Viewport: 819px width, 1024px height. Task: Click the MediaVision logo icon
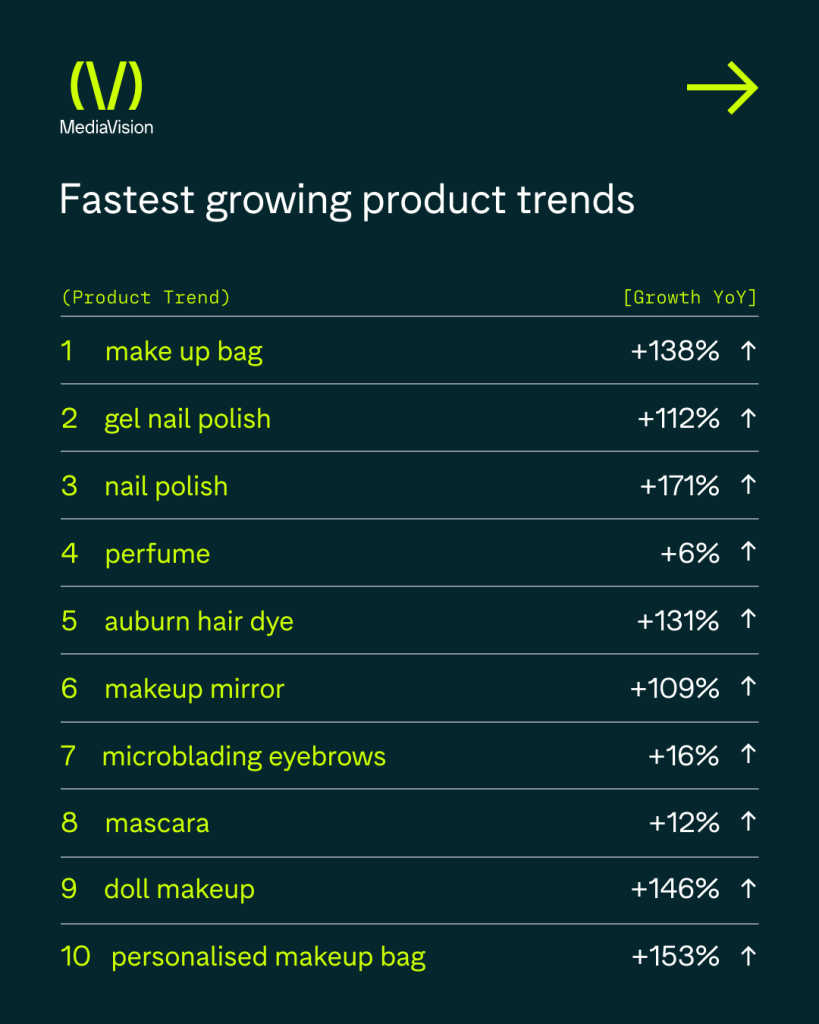click(106, 86)
